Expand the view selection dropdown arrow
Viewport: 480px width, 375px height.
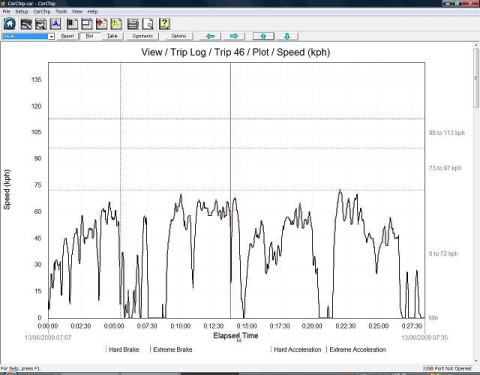[51, 36]
